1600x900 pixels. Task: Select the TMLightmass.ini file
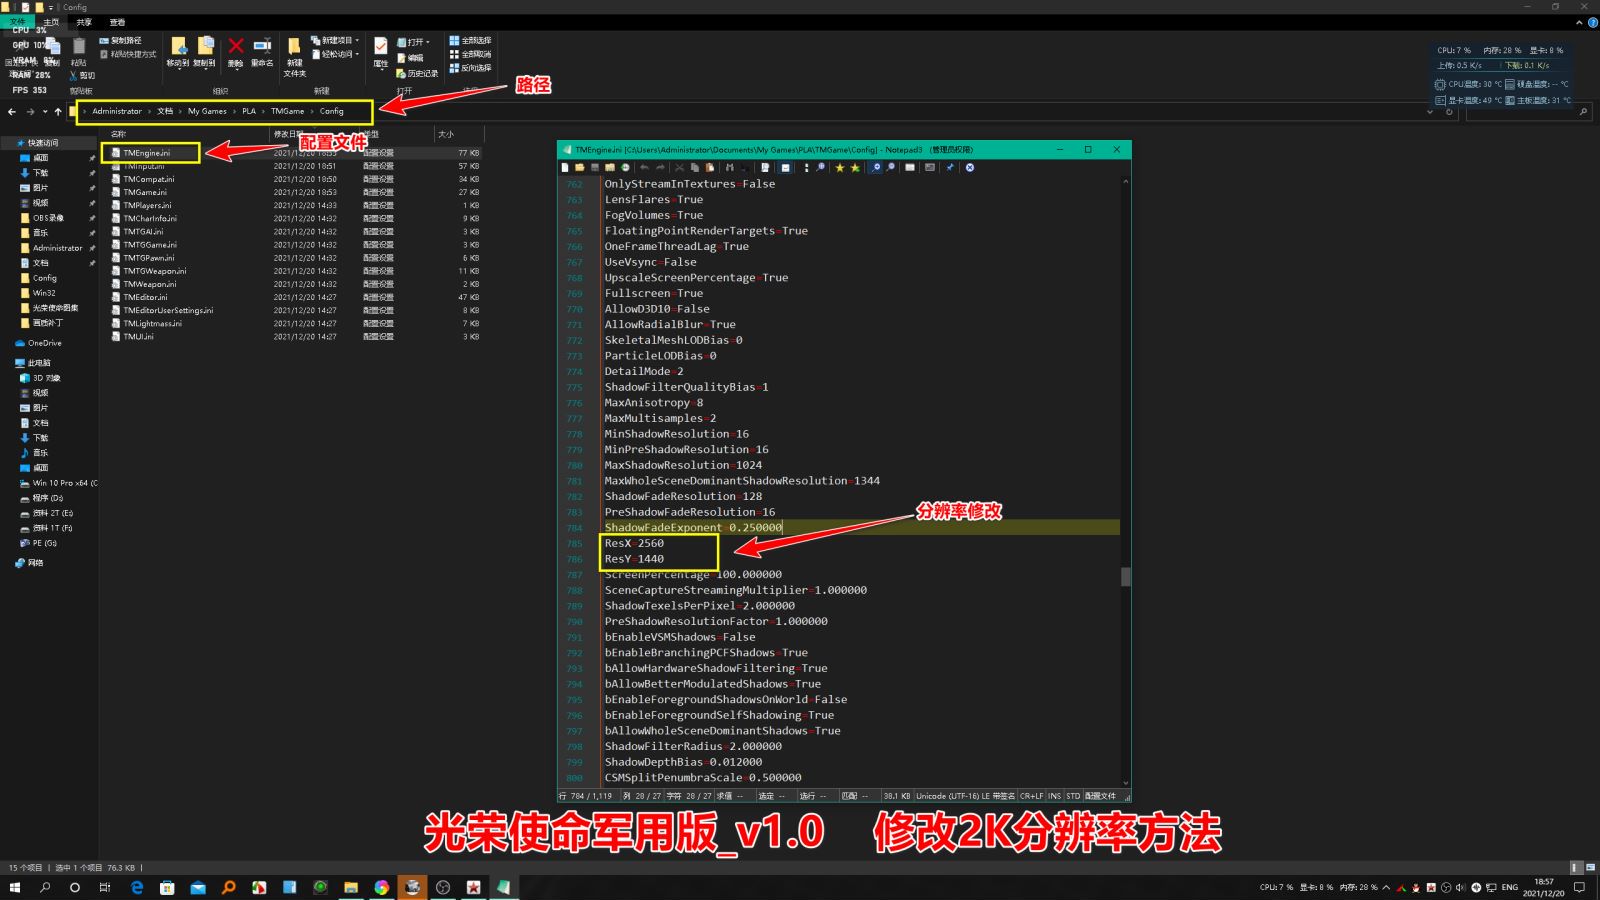point(152,323)
